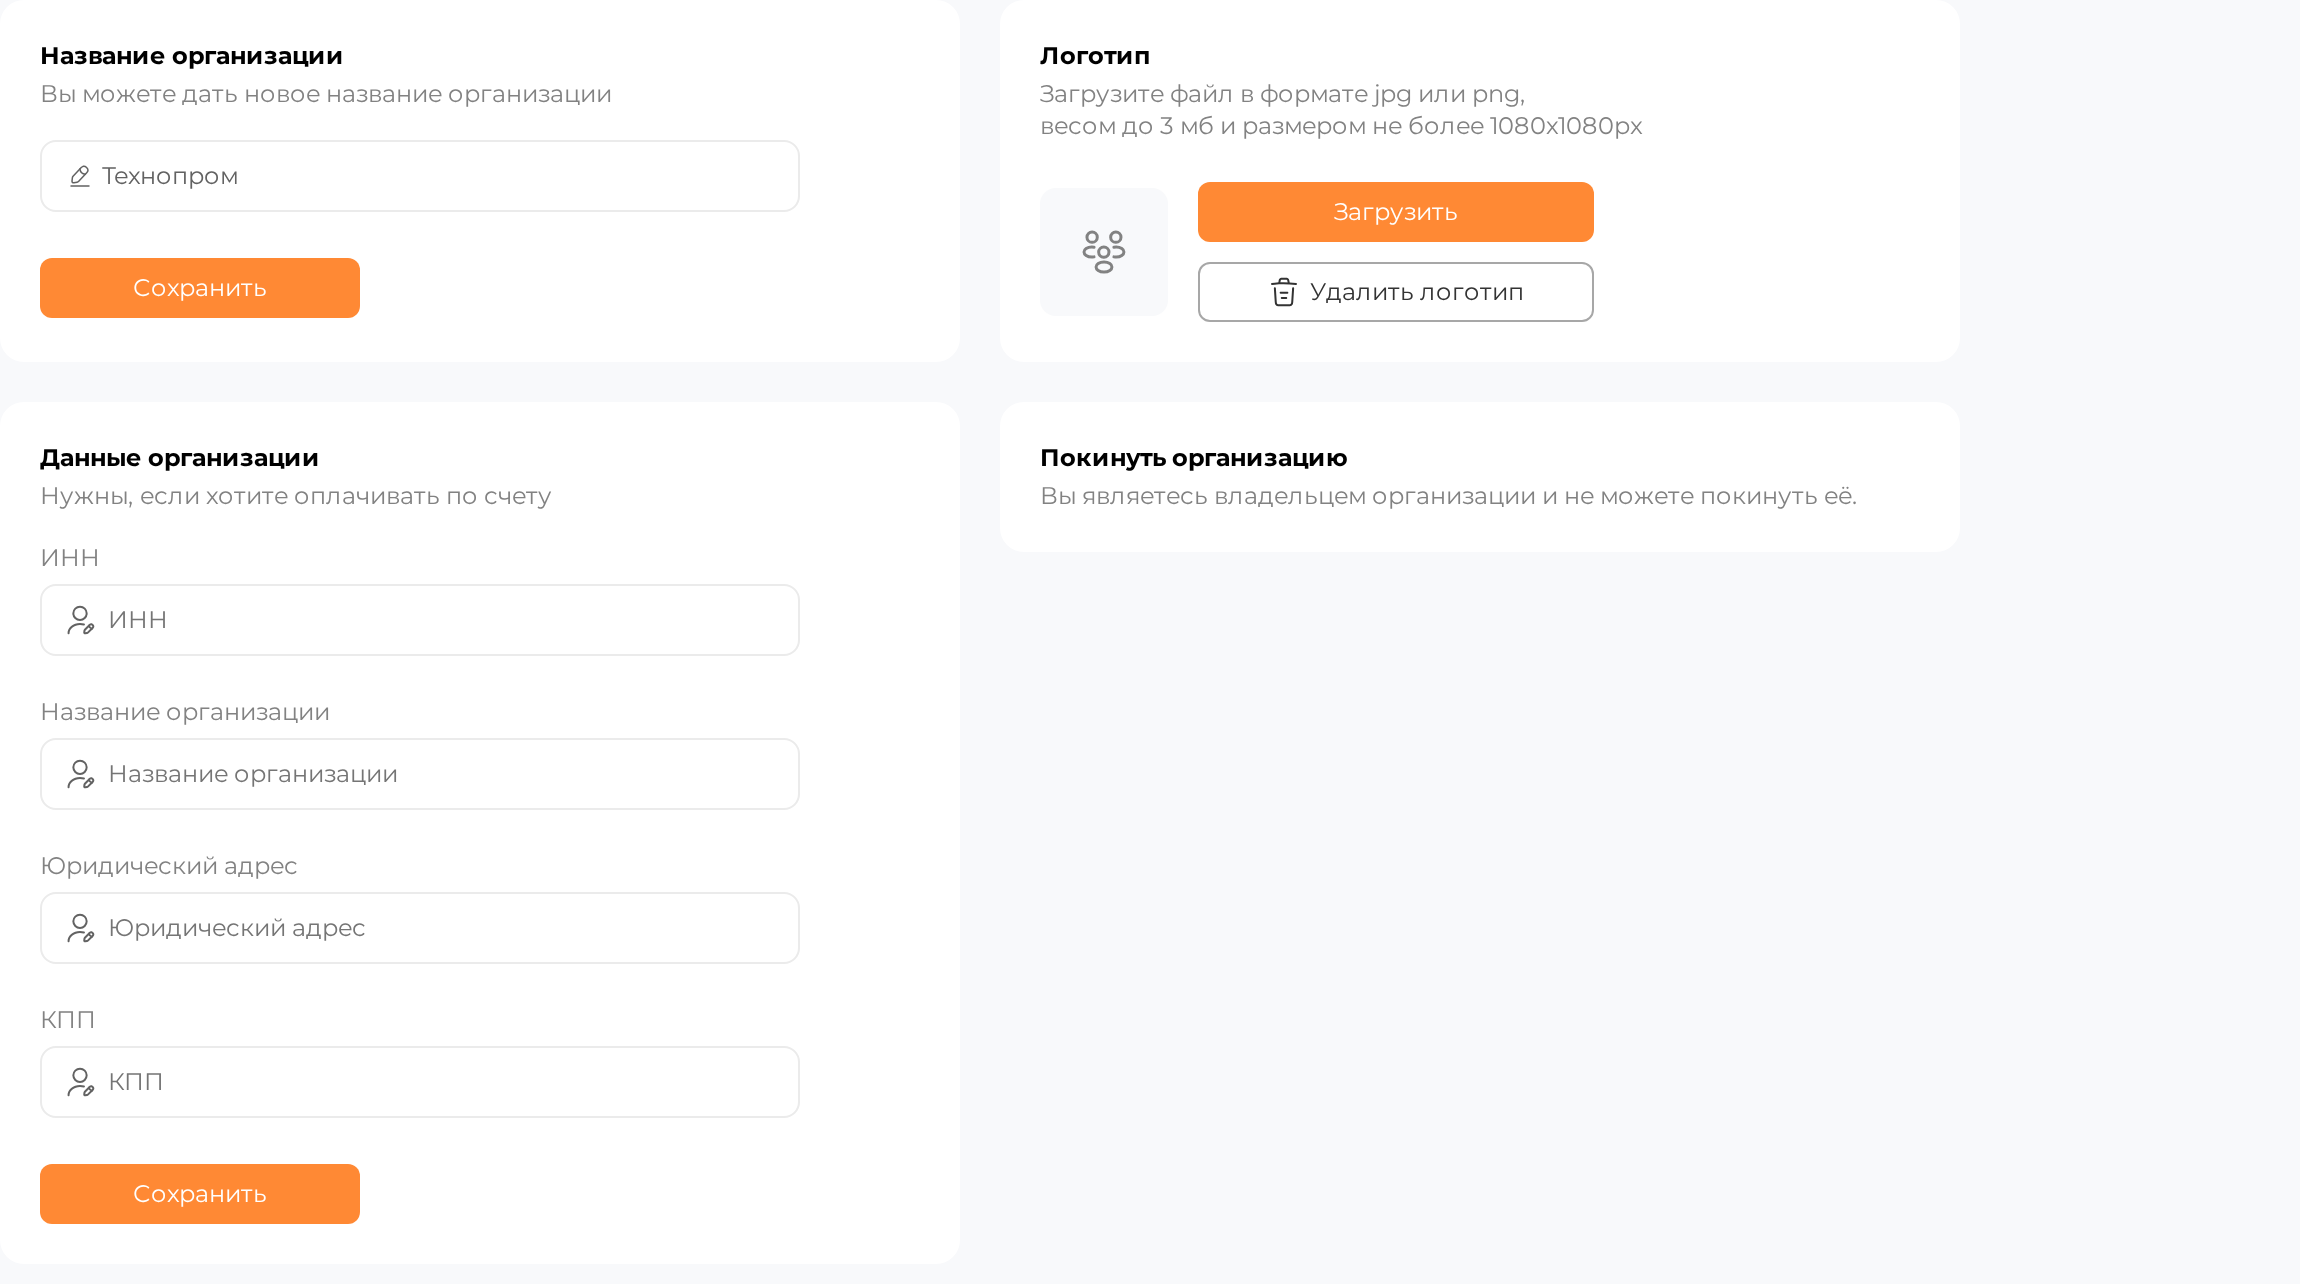Image resolution: width=2300 pixels, height=1284 pixels.
Task: Remove logo via Удалить логотип button
Action: coord(1396,292)
